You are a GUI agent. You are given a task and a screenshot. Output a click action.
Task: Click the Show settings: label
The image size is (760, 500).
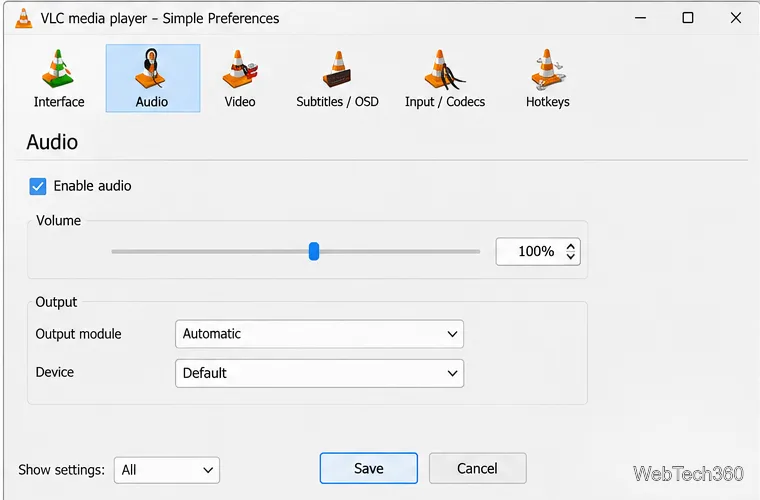click(x=62, y=470)
